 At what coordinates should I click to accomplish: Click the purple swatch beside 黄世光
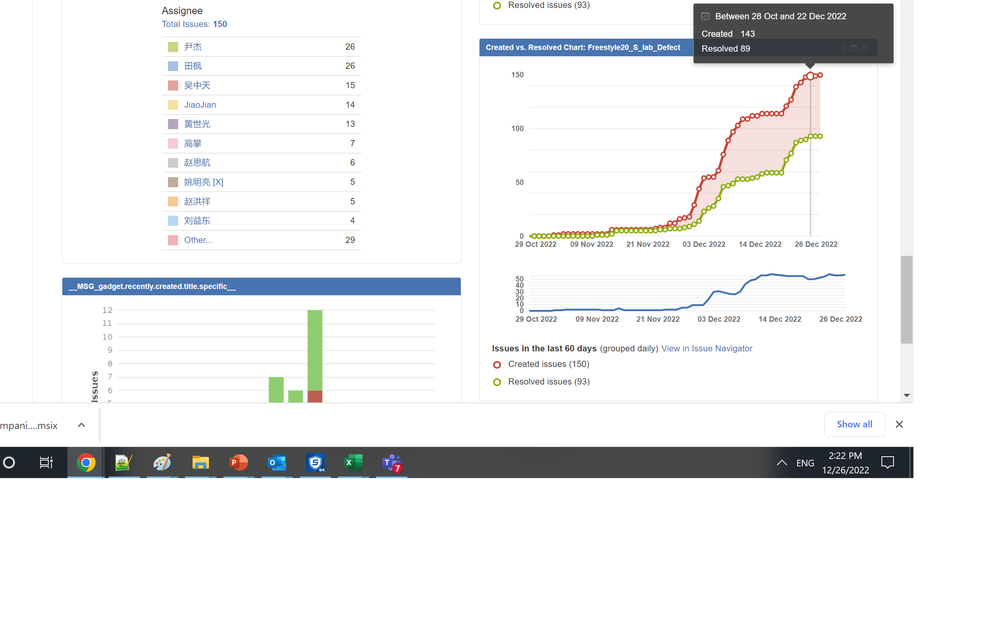coord(173,124)
